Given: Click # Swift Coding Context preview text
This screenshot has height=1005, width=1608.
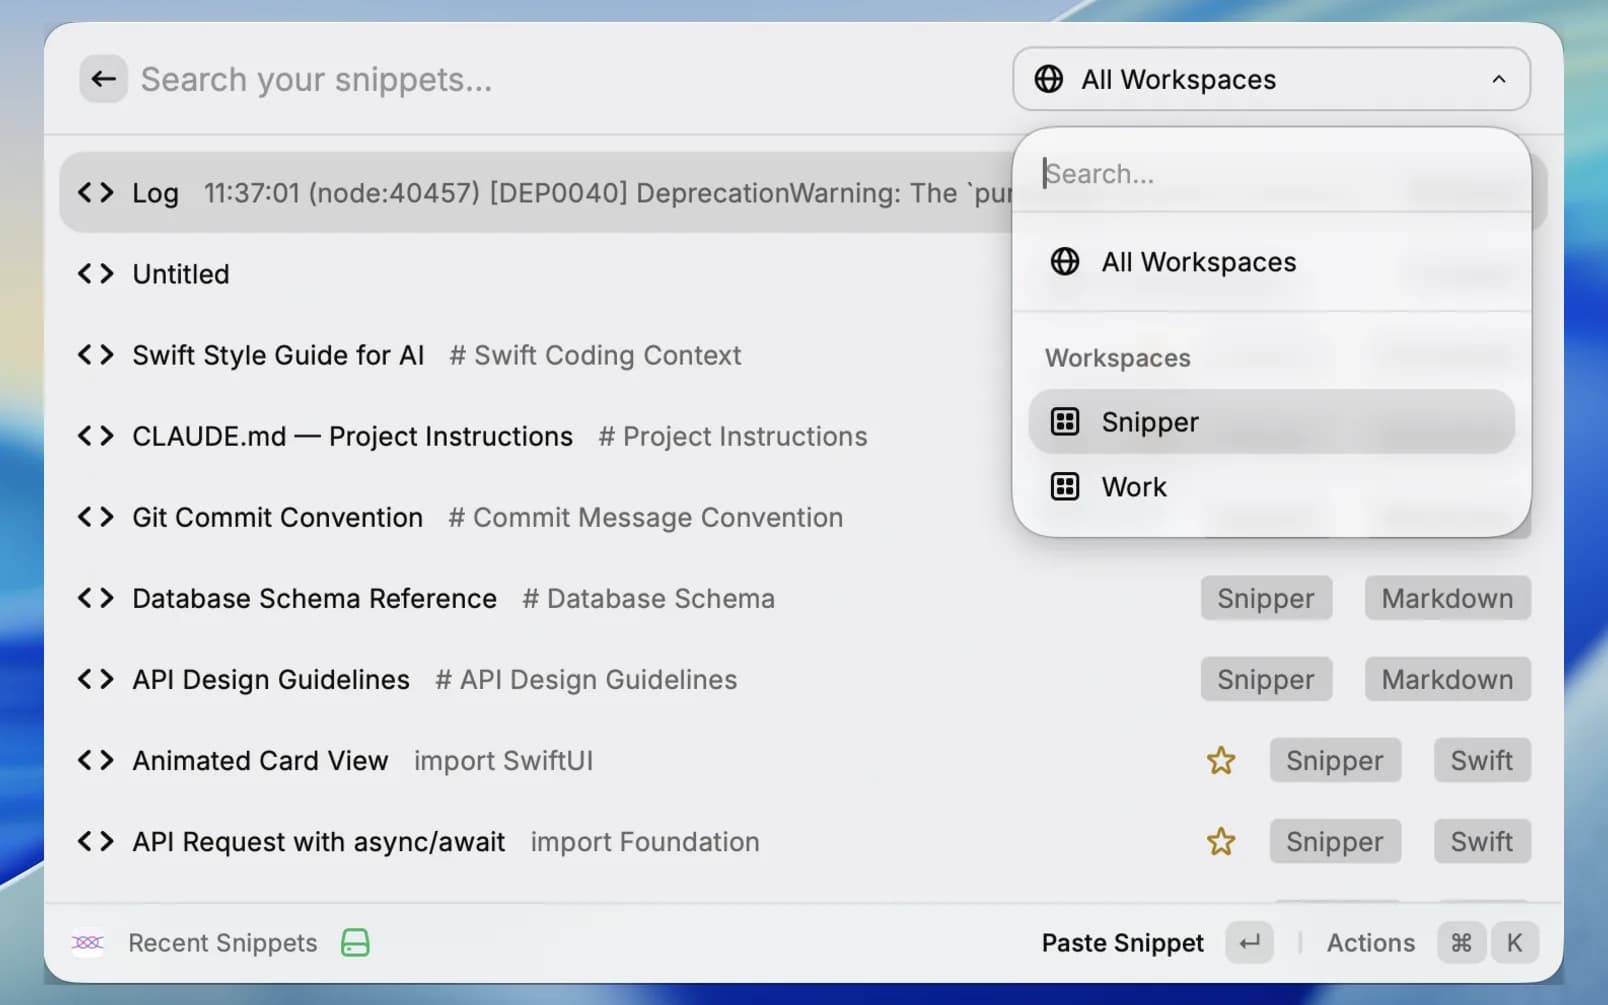Looking at the screenshot, I should coord(595,355).
